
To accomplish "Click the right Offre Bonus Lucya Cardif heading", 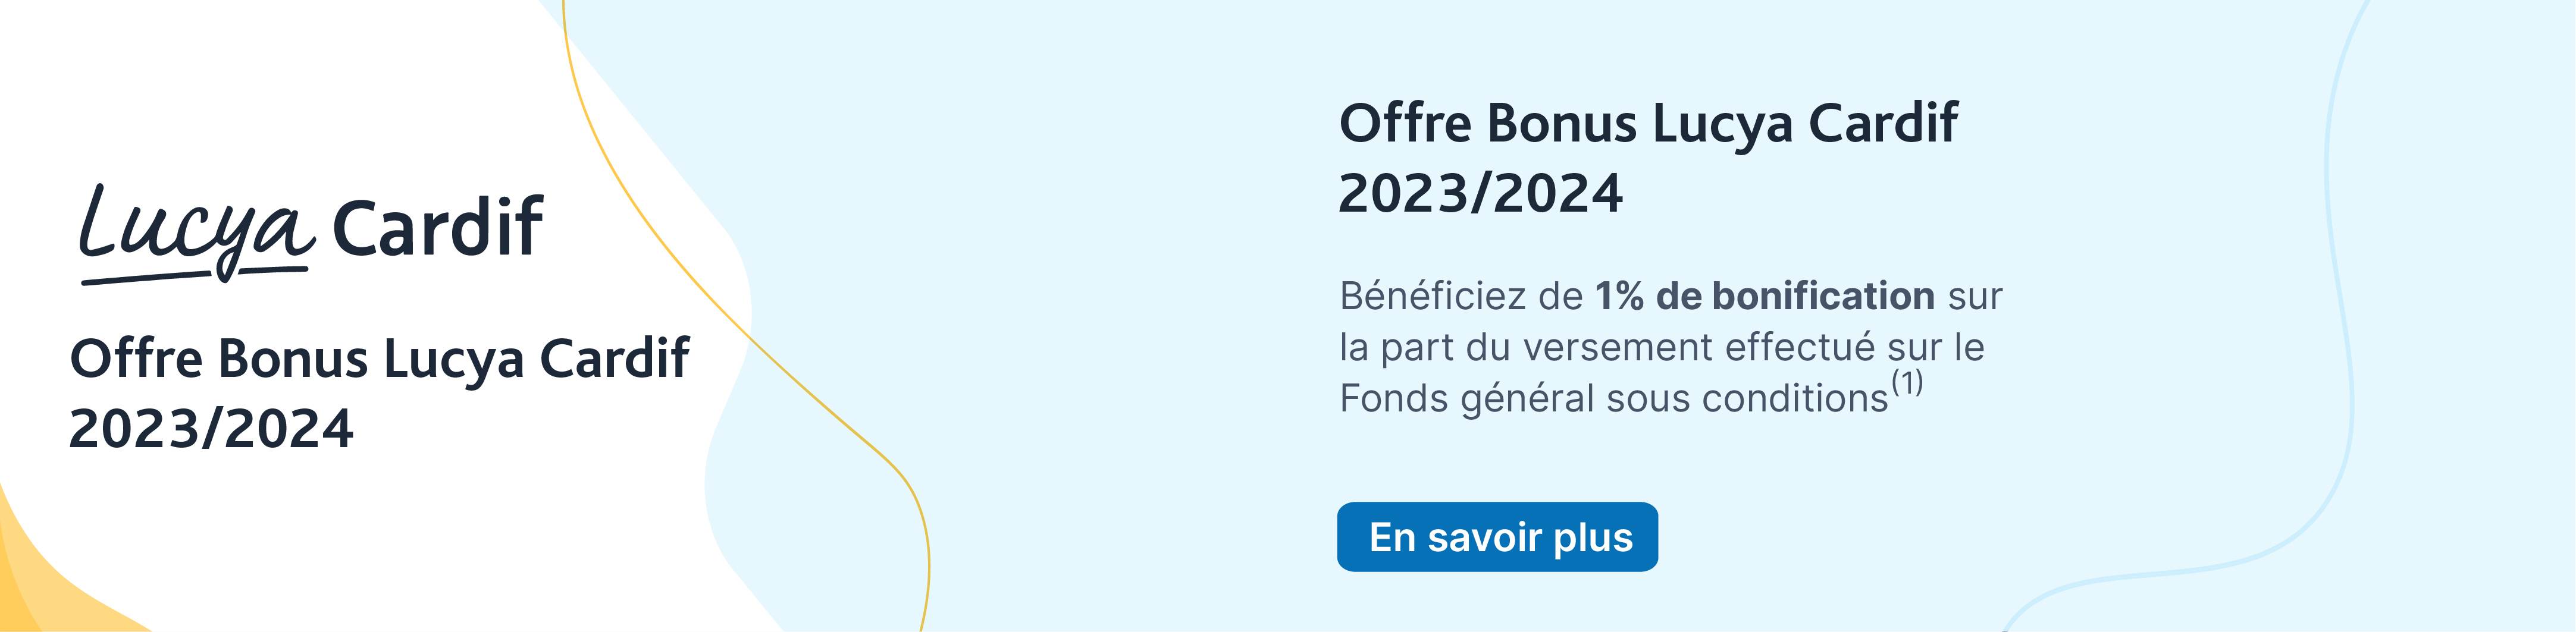I will pyautogui.click(x=1648, y=123).
